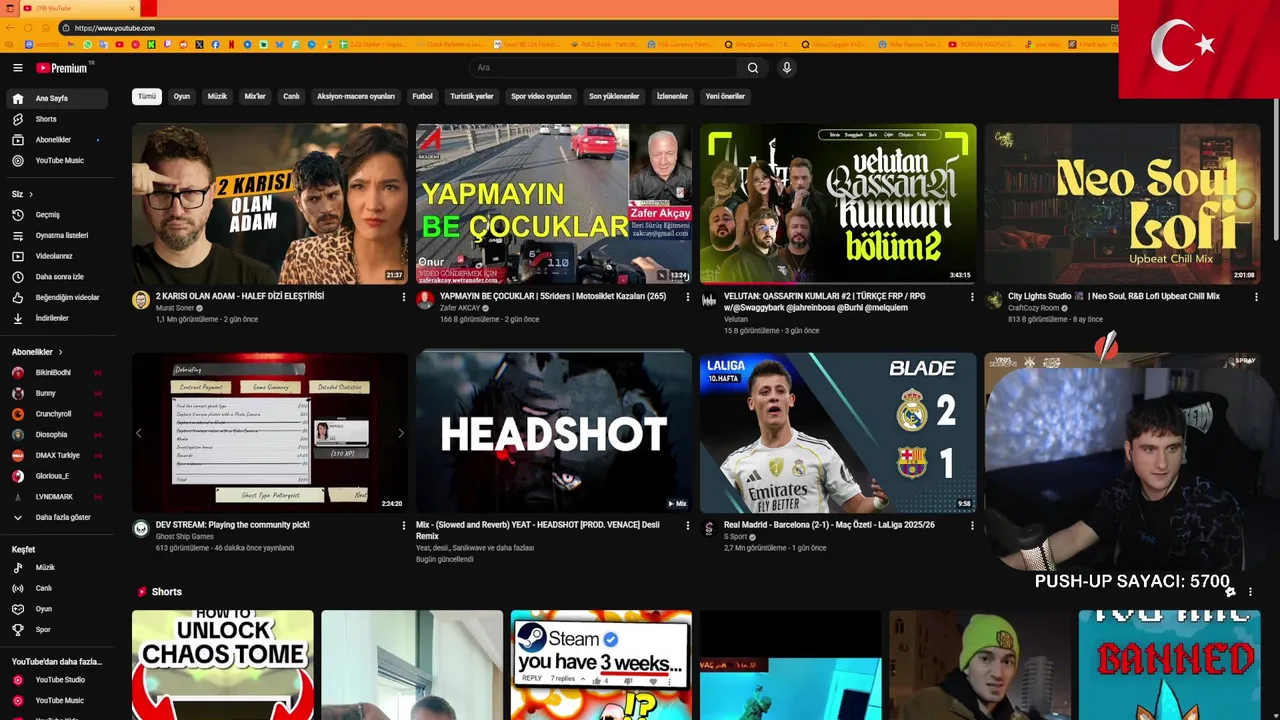Open HEADSHOT mix thumbnail
The image size is (1280, 720).
554,432
